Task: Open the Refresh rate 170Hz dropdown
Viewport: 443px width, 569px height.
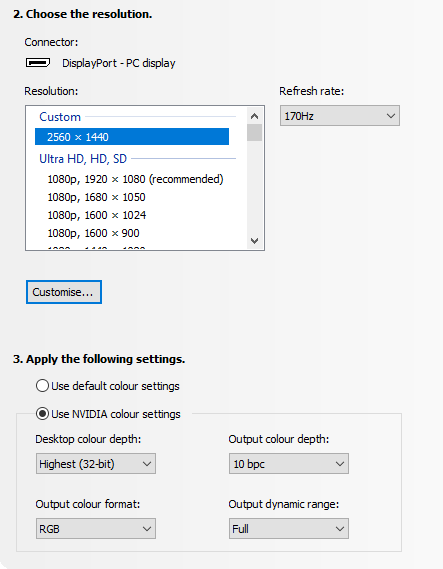Action: coord(340,116)
